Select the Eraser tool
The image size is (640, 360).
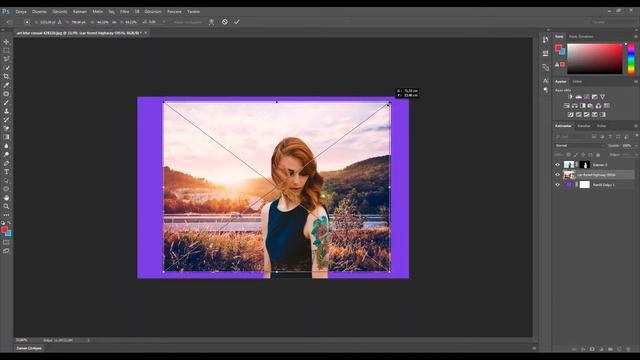coord(6,128)
